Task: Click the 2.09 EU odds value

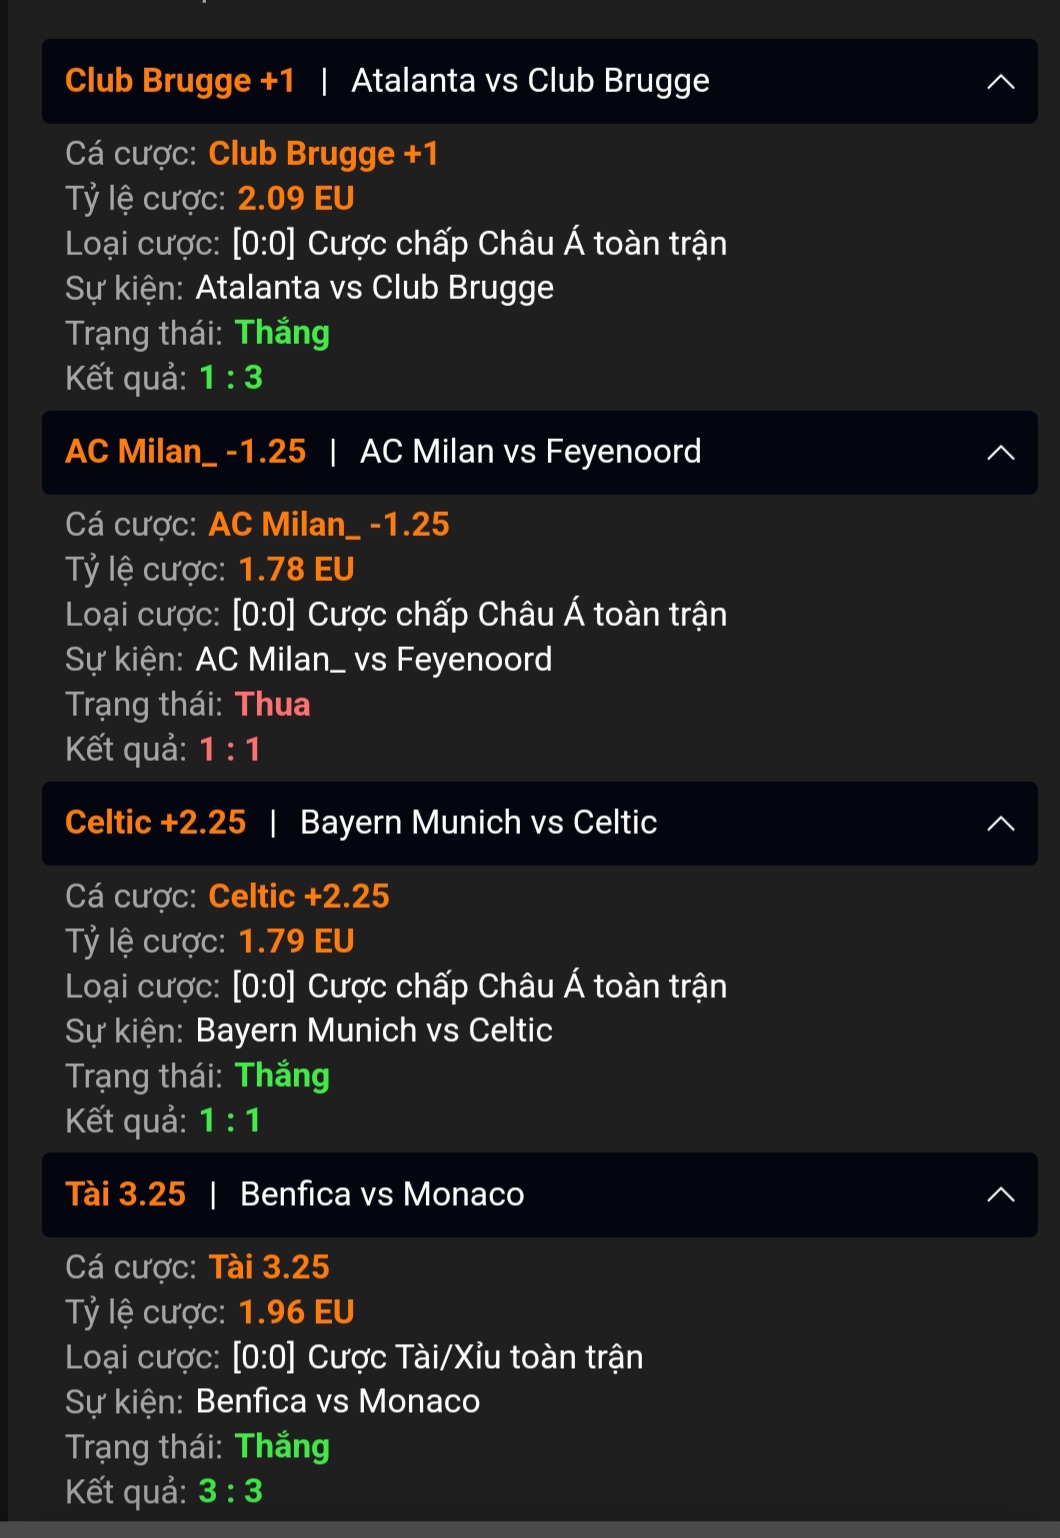Action: click(296, 198)
